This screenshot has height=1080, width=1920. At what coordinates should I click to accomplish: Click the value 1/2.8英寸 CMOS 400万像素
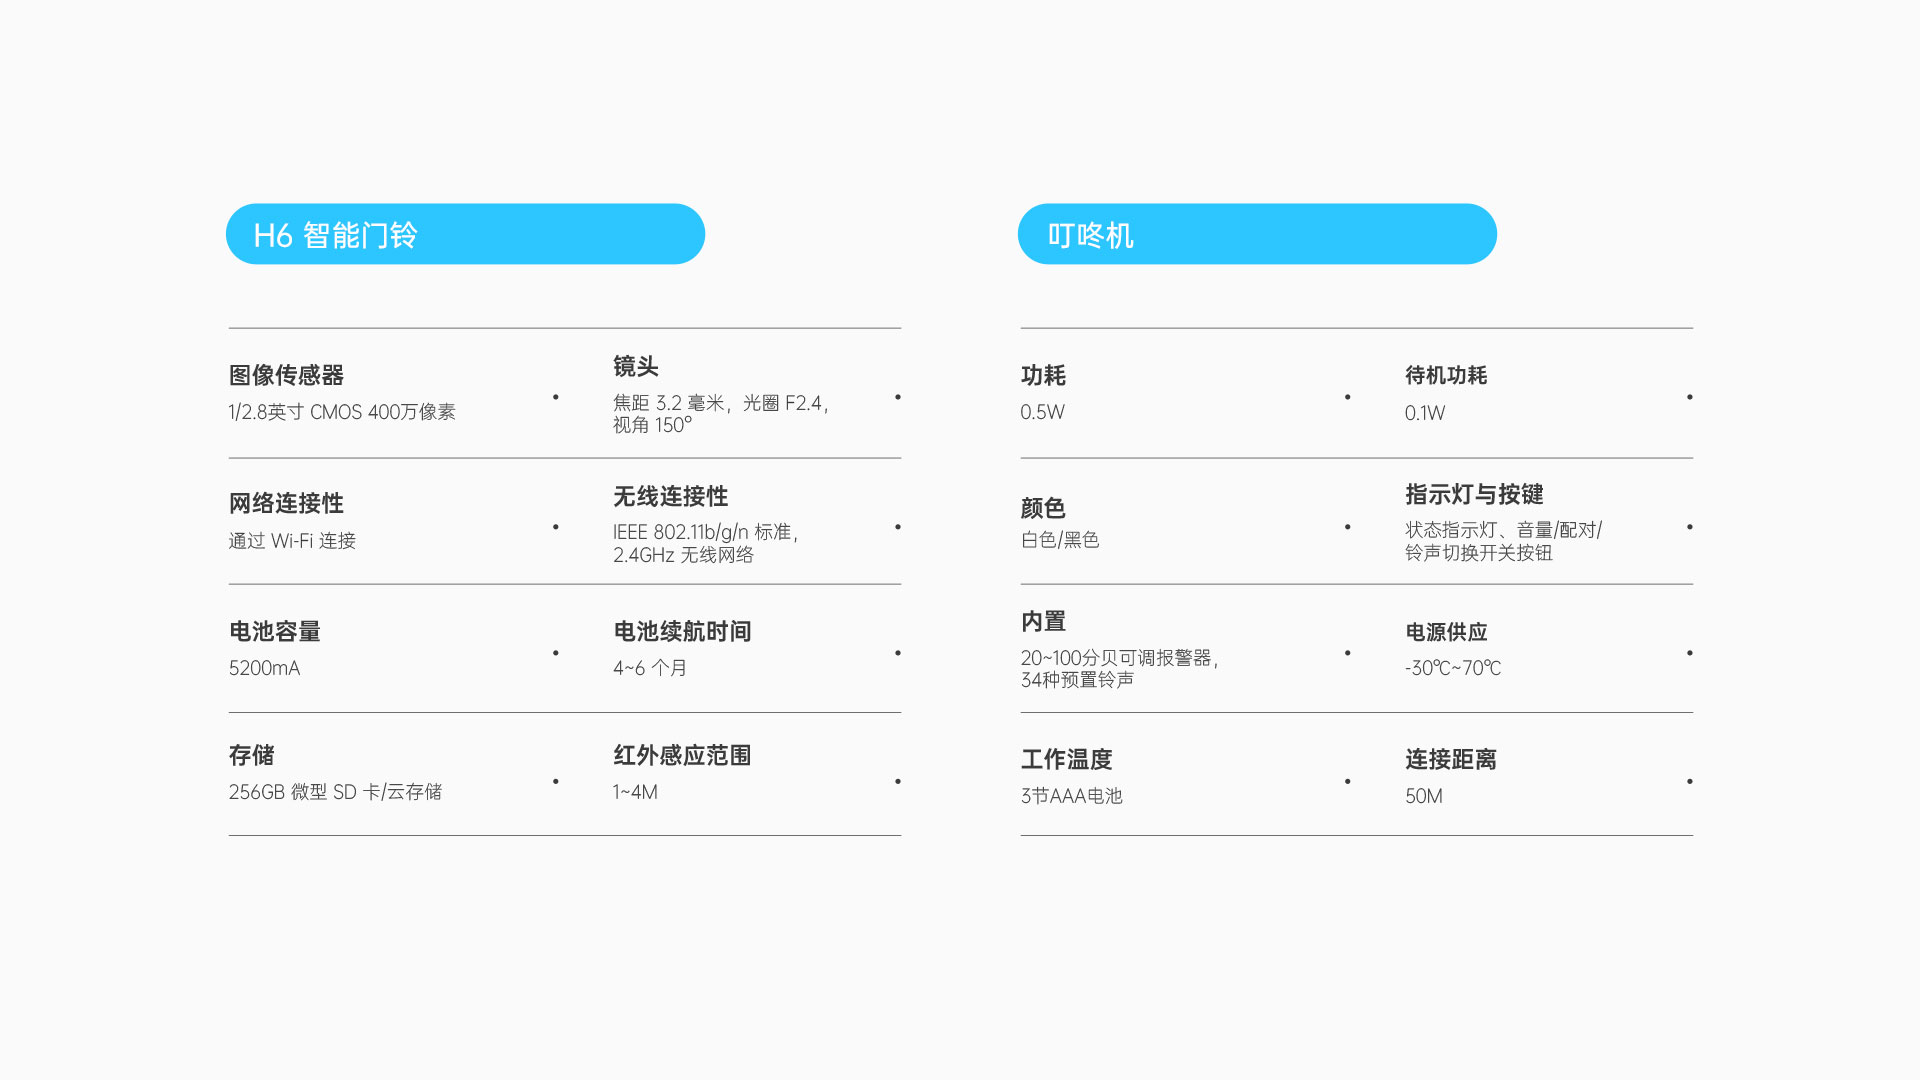pyautogui.click(x=342, y=412)
